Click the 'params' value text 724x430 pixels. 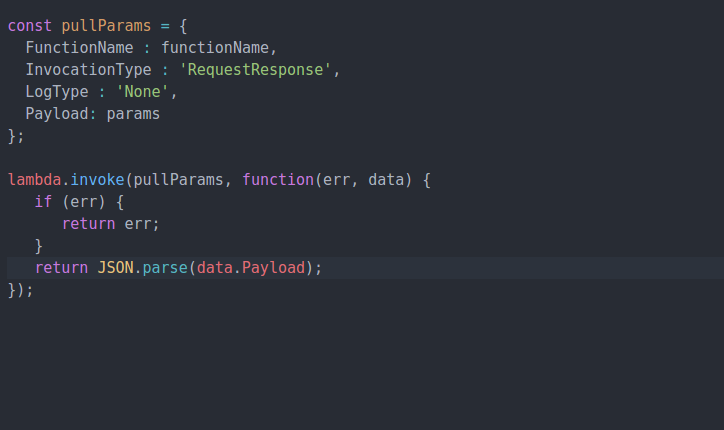pos(133,114)
